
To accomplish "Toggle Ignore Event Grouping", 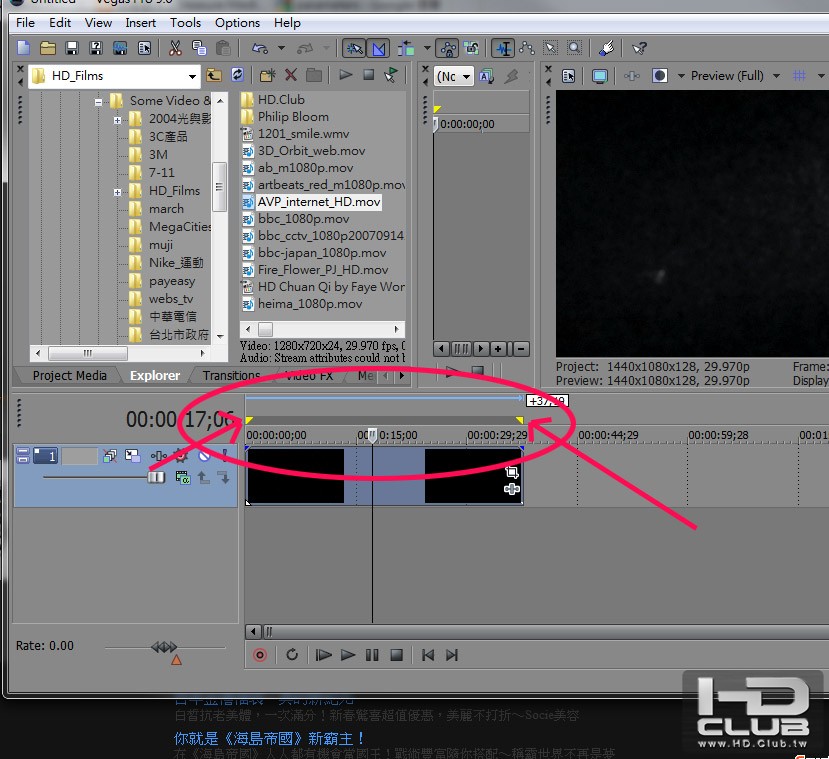I will (x=471, y=49).
